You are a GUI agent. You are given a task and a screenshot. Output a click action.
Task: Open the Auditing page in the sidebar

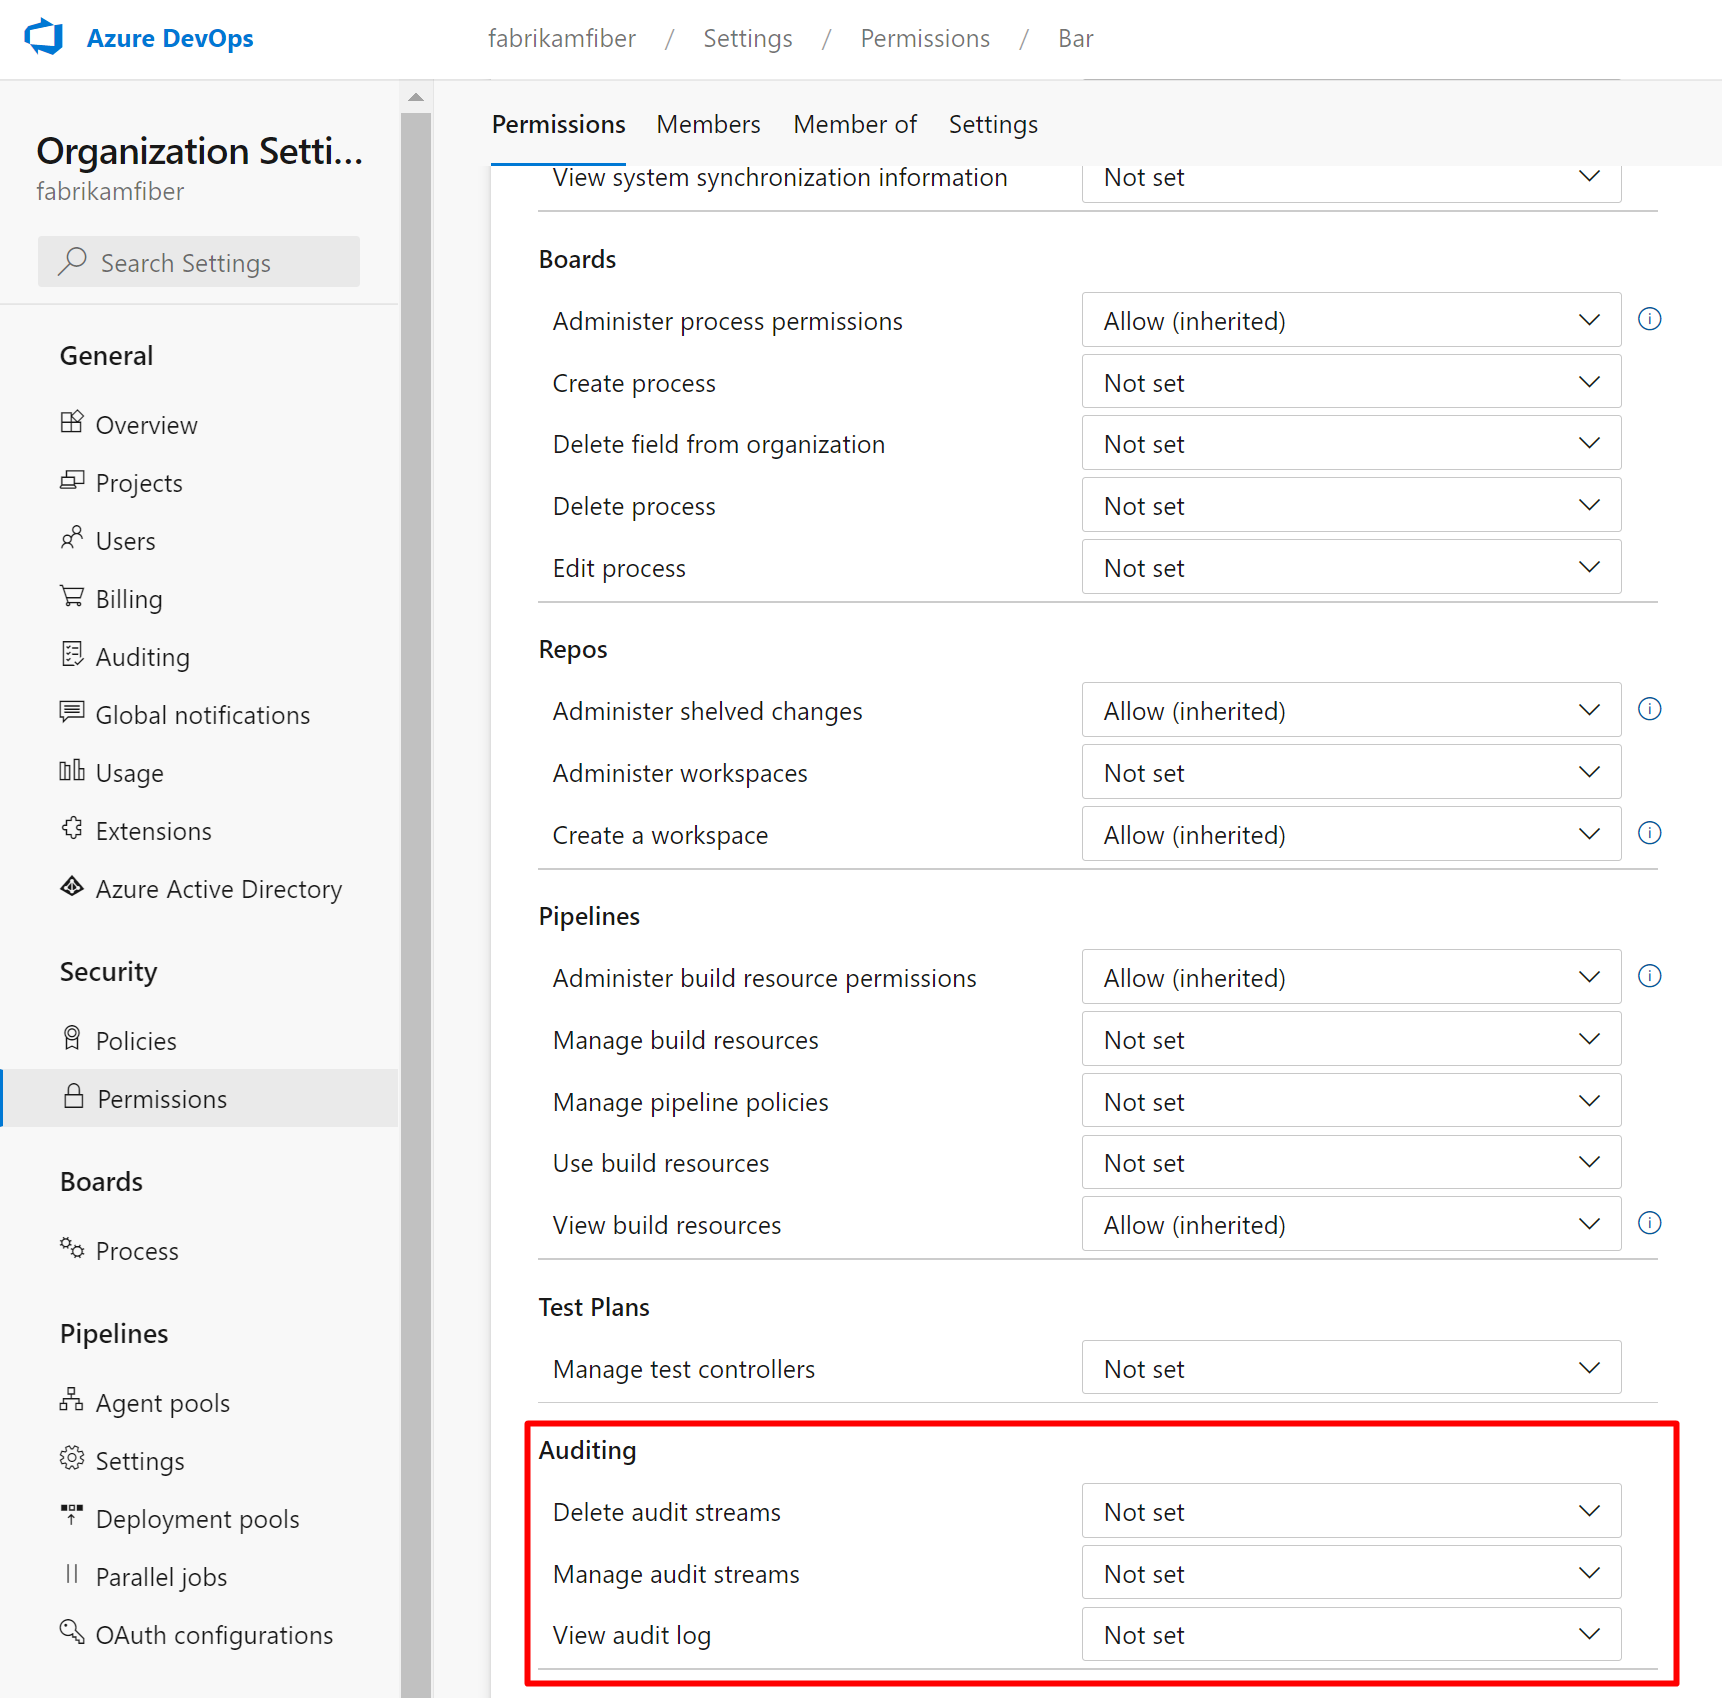point(142,656)
